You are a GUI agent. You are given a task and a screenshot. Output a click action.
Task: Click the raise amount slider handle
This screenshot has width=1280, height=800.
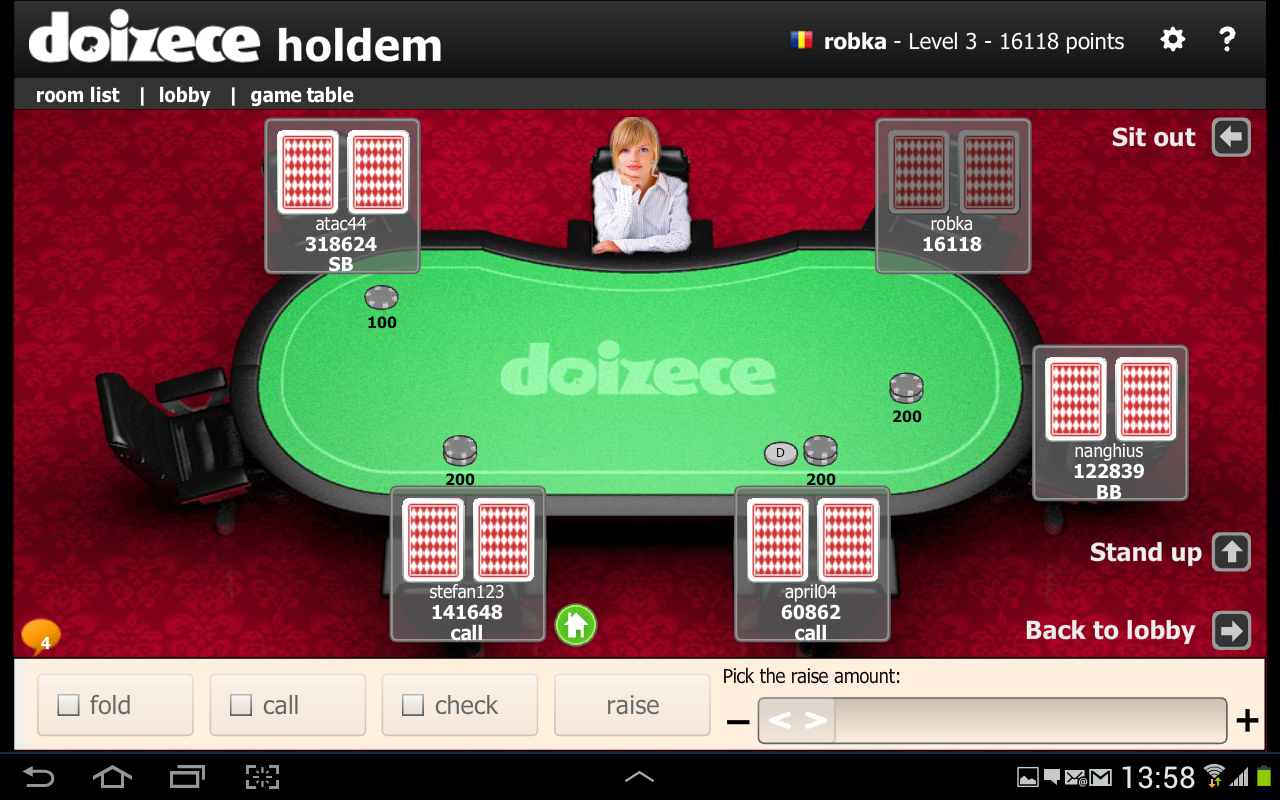(x=796, y=720)
